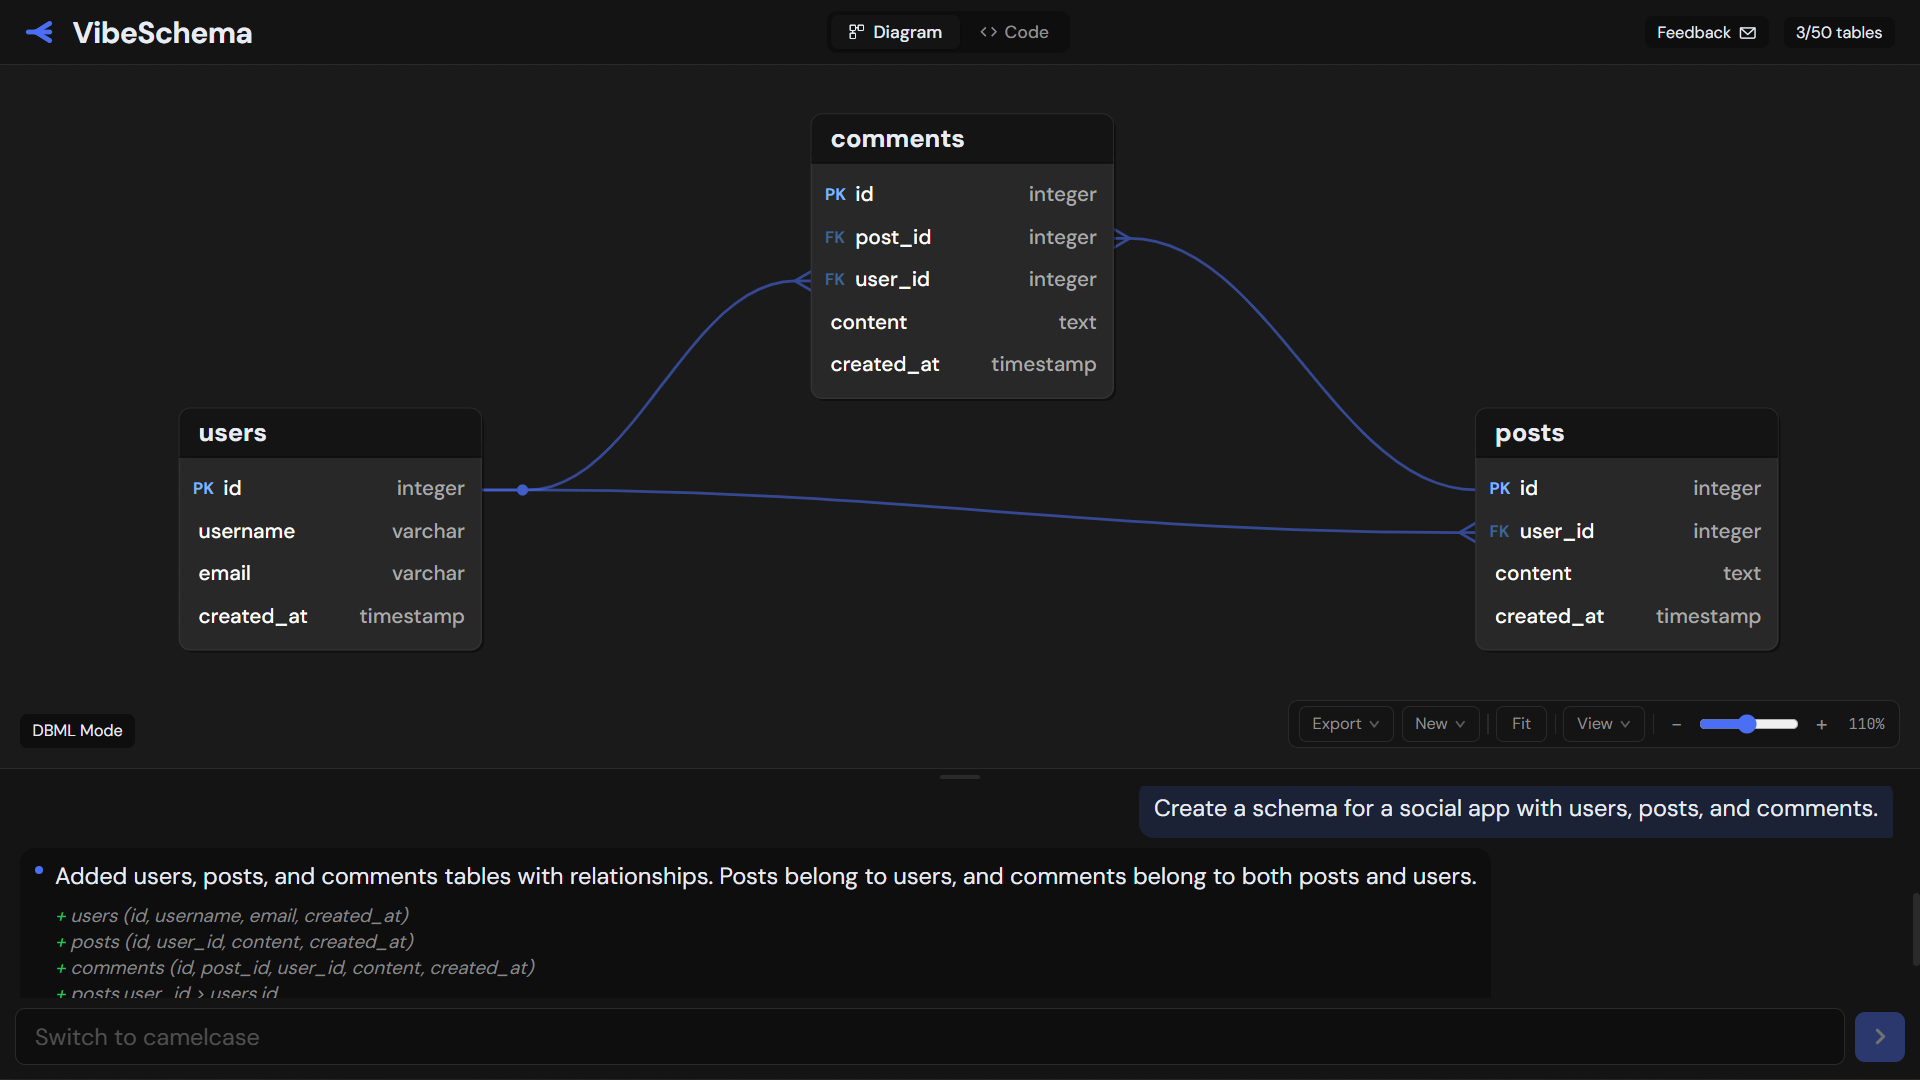The image size is (1920, 1080).
Task: Select the diagram grid icon beside Diagram
Action: pos(858,31)
